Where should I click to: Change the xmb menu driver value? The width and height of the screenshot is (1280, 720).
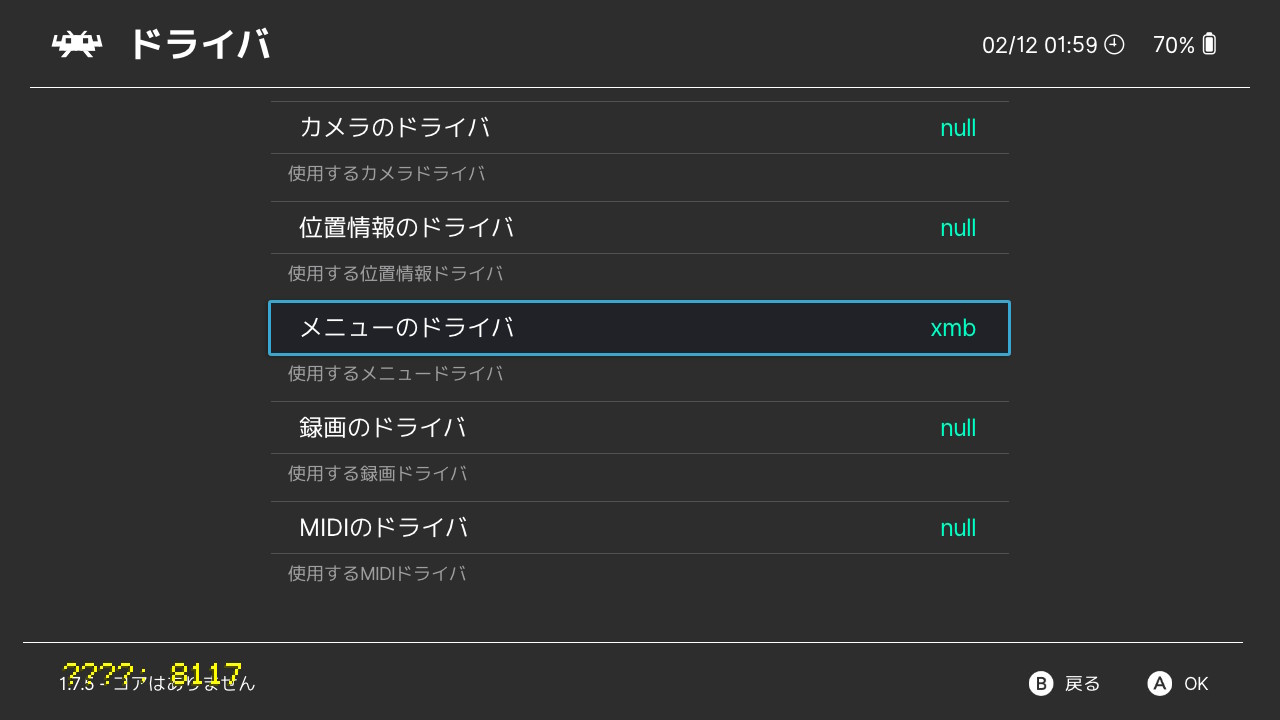tap(953, 328)
